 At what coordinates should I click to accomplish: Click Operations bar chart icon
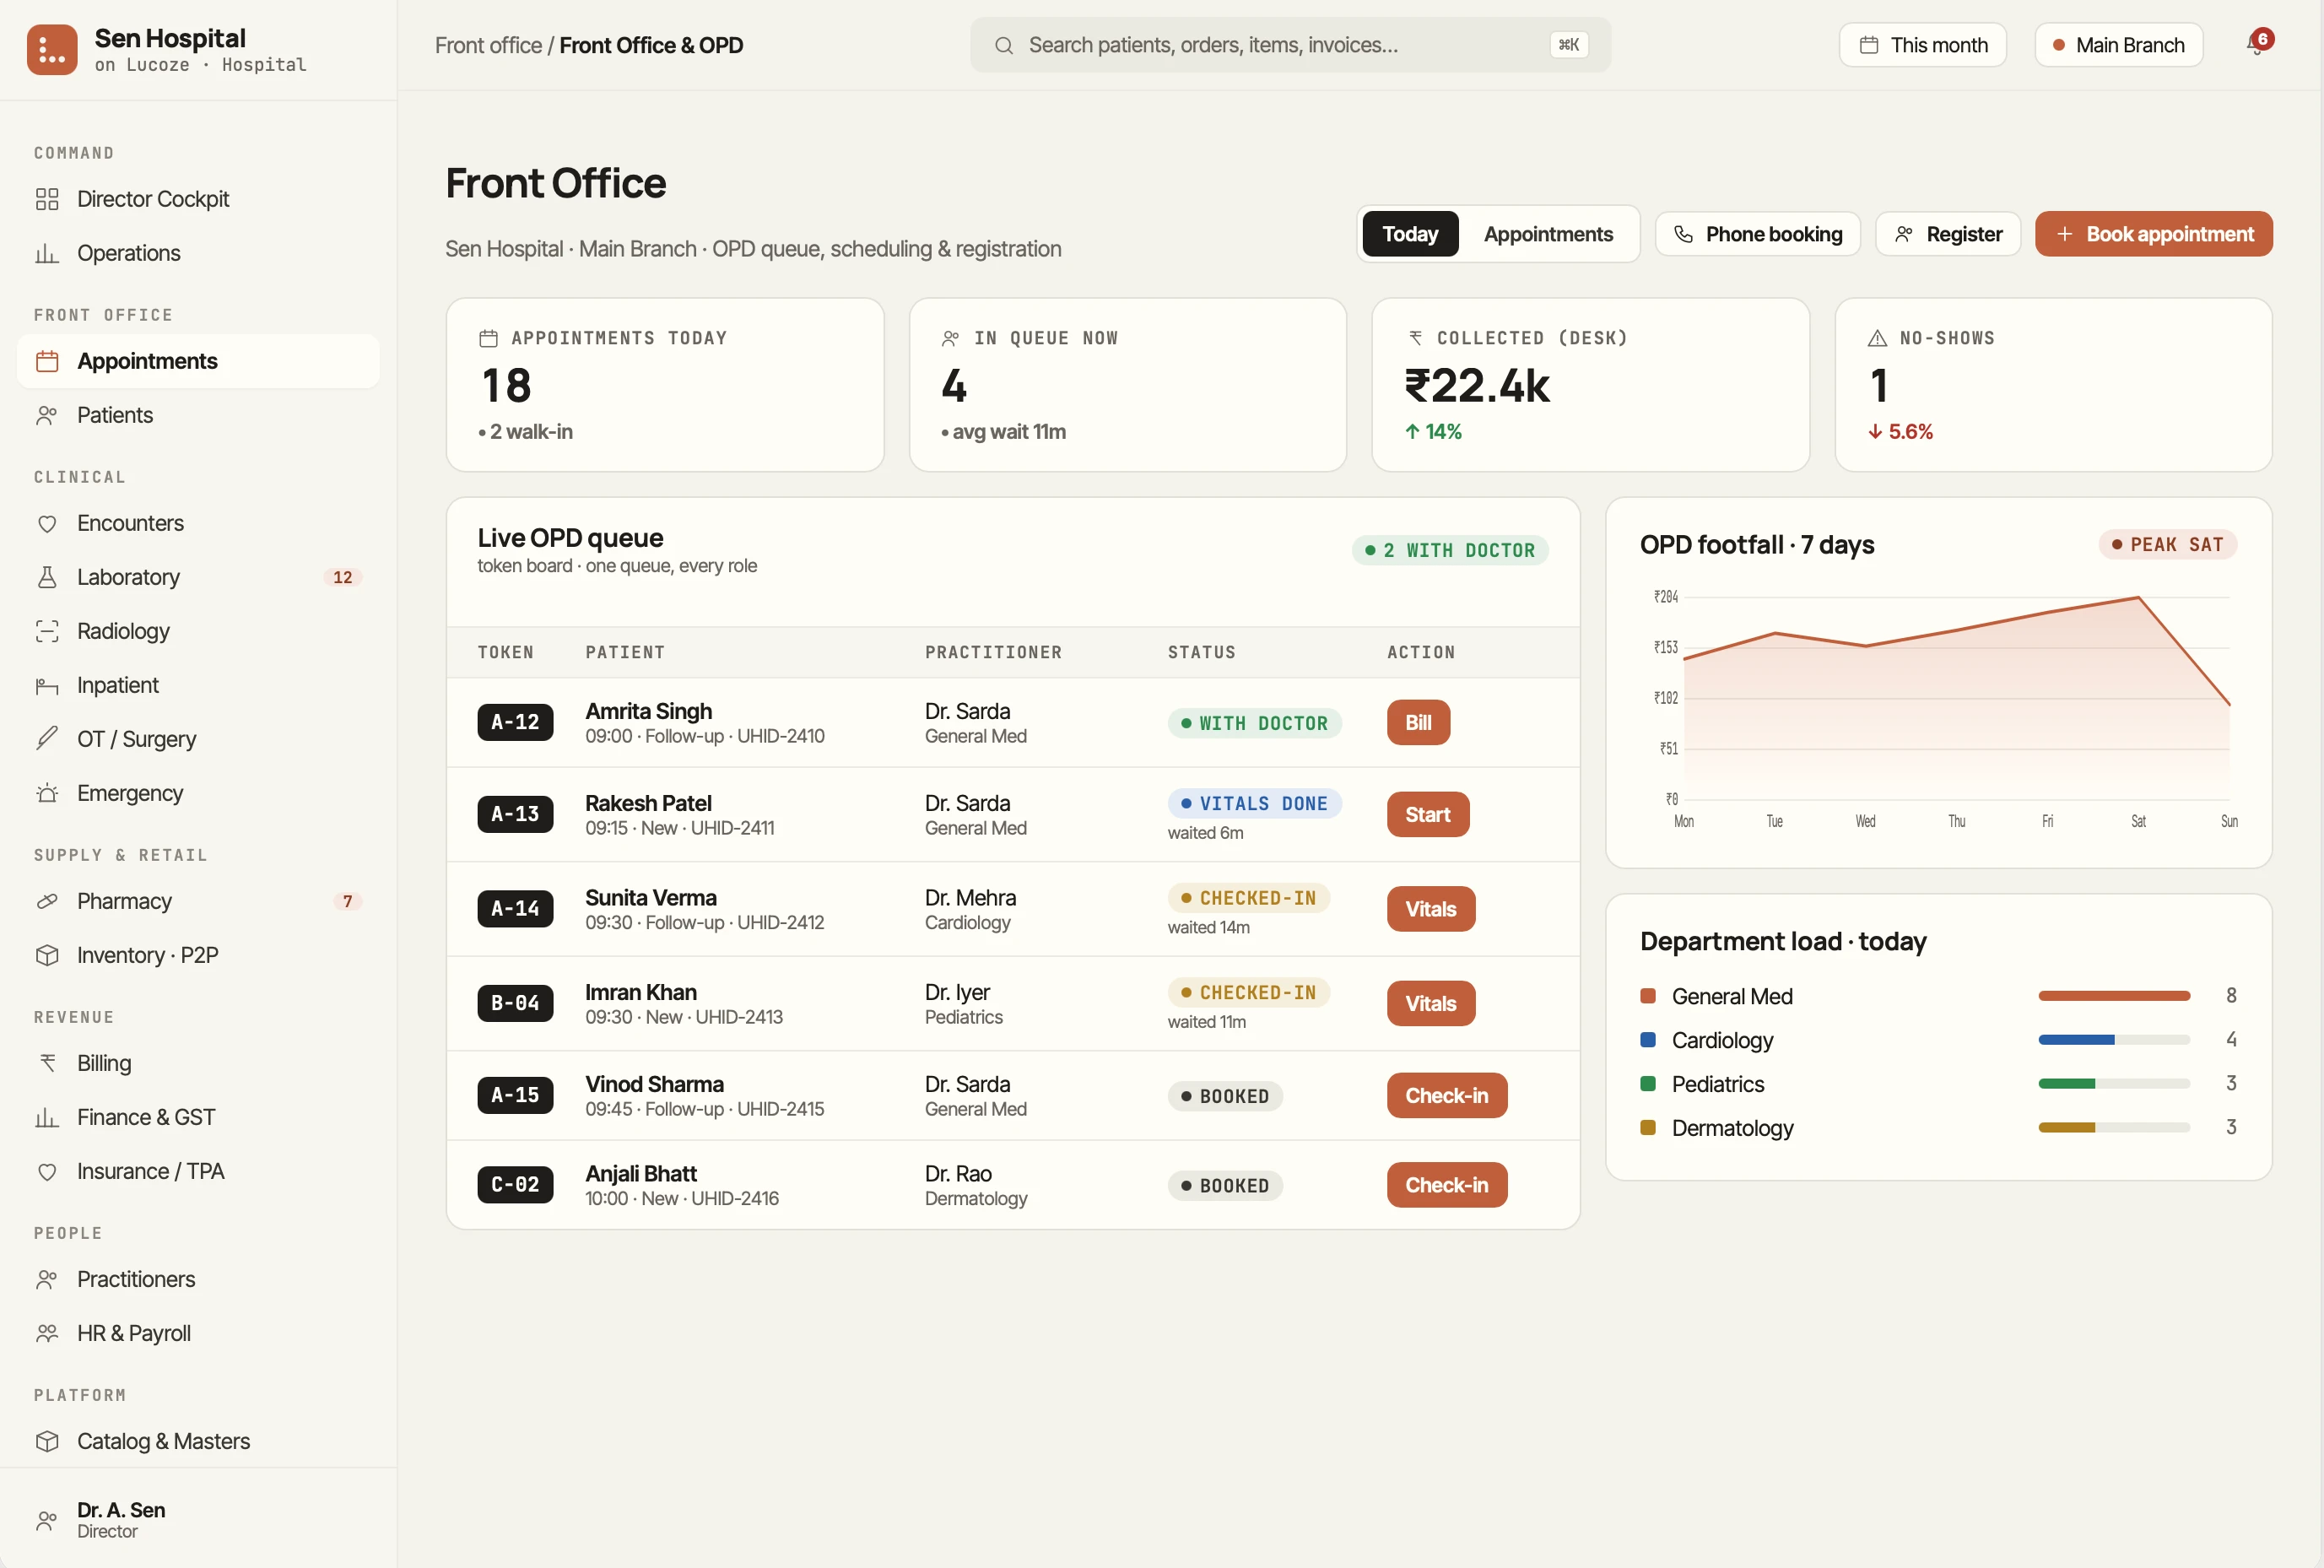tap(47, 253)
